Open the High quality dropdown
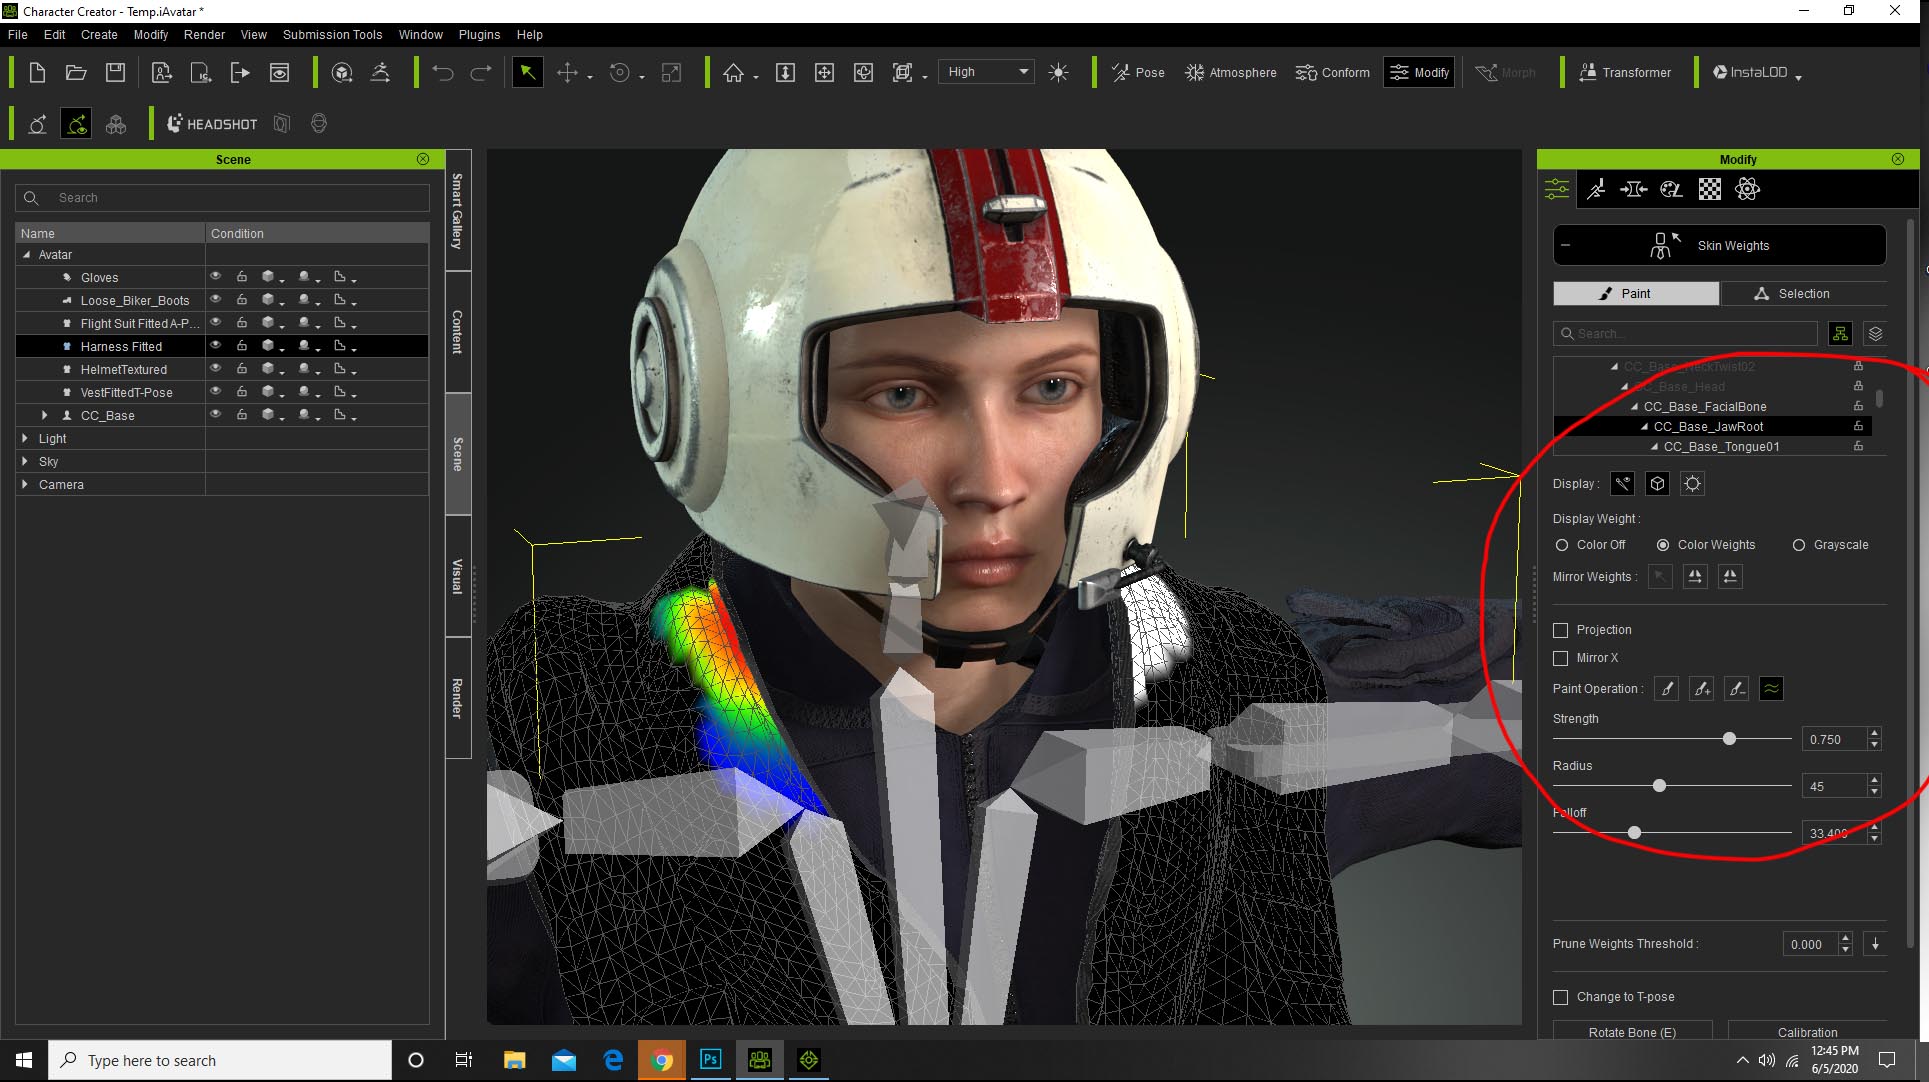The height and width of the screenshot is (1082, 1929). click(987, 72)
